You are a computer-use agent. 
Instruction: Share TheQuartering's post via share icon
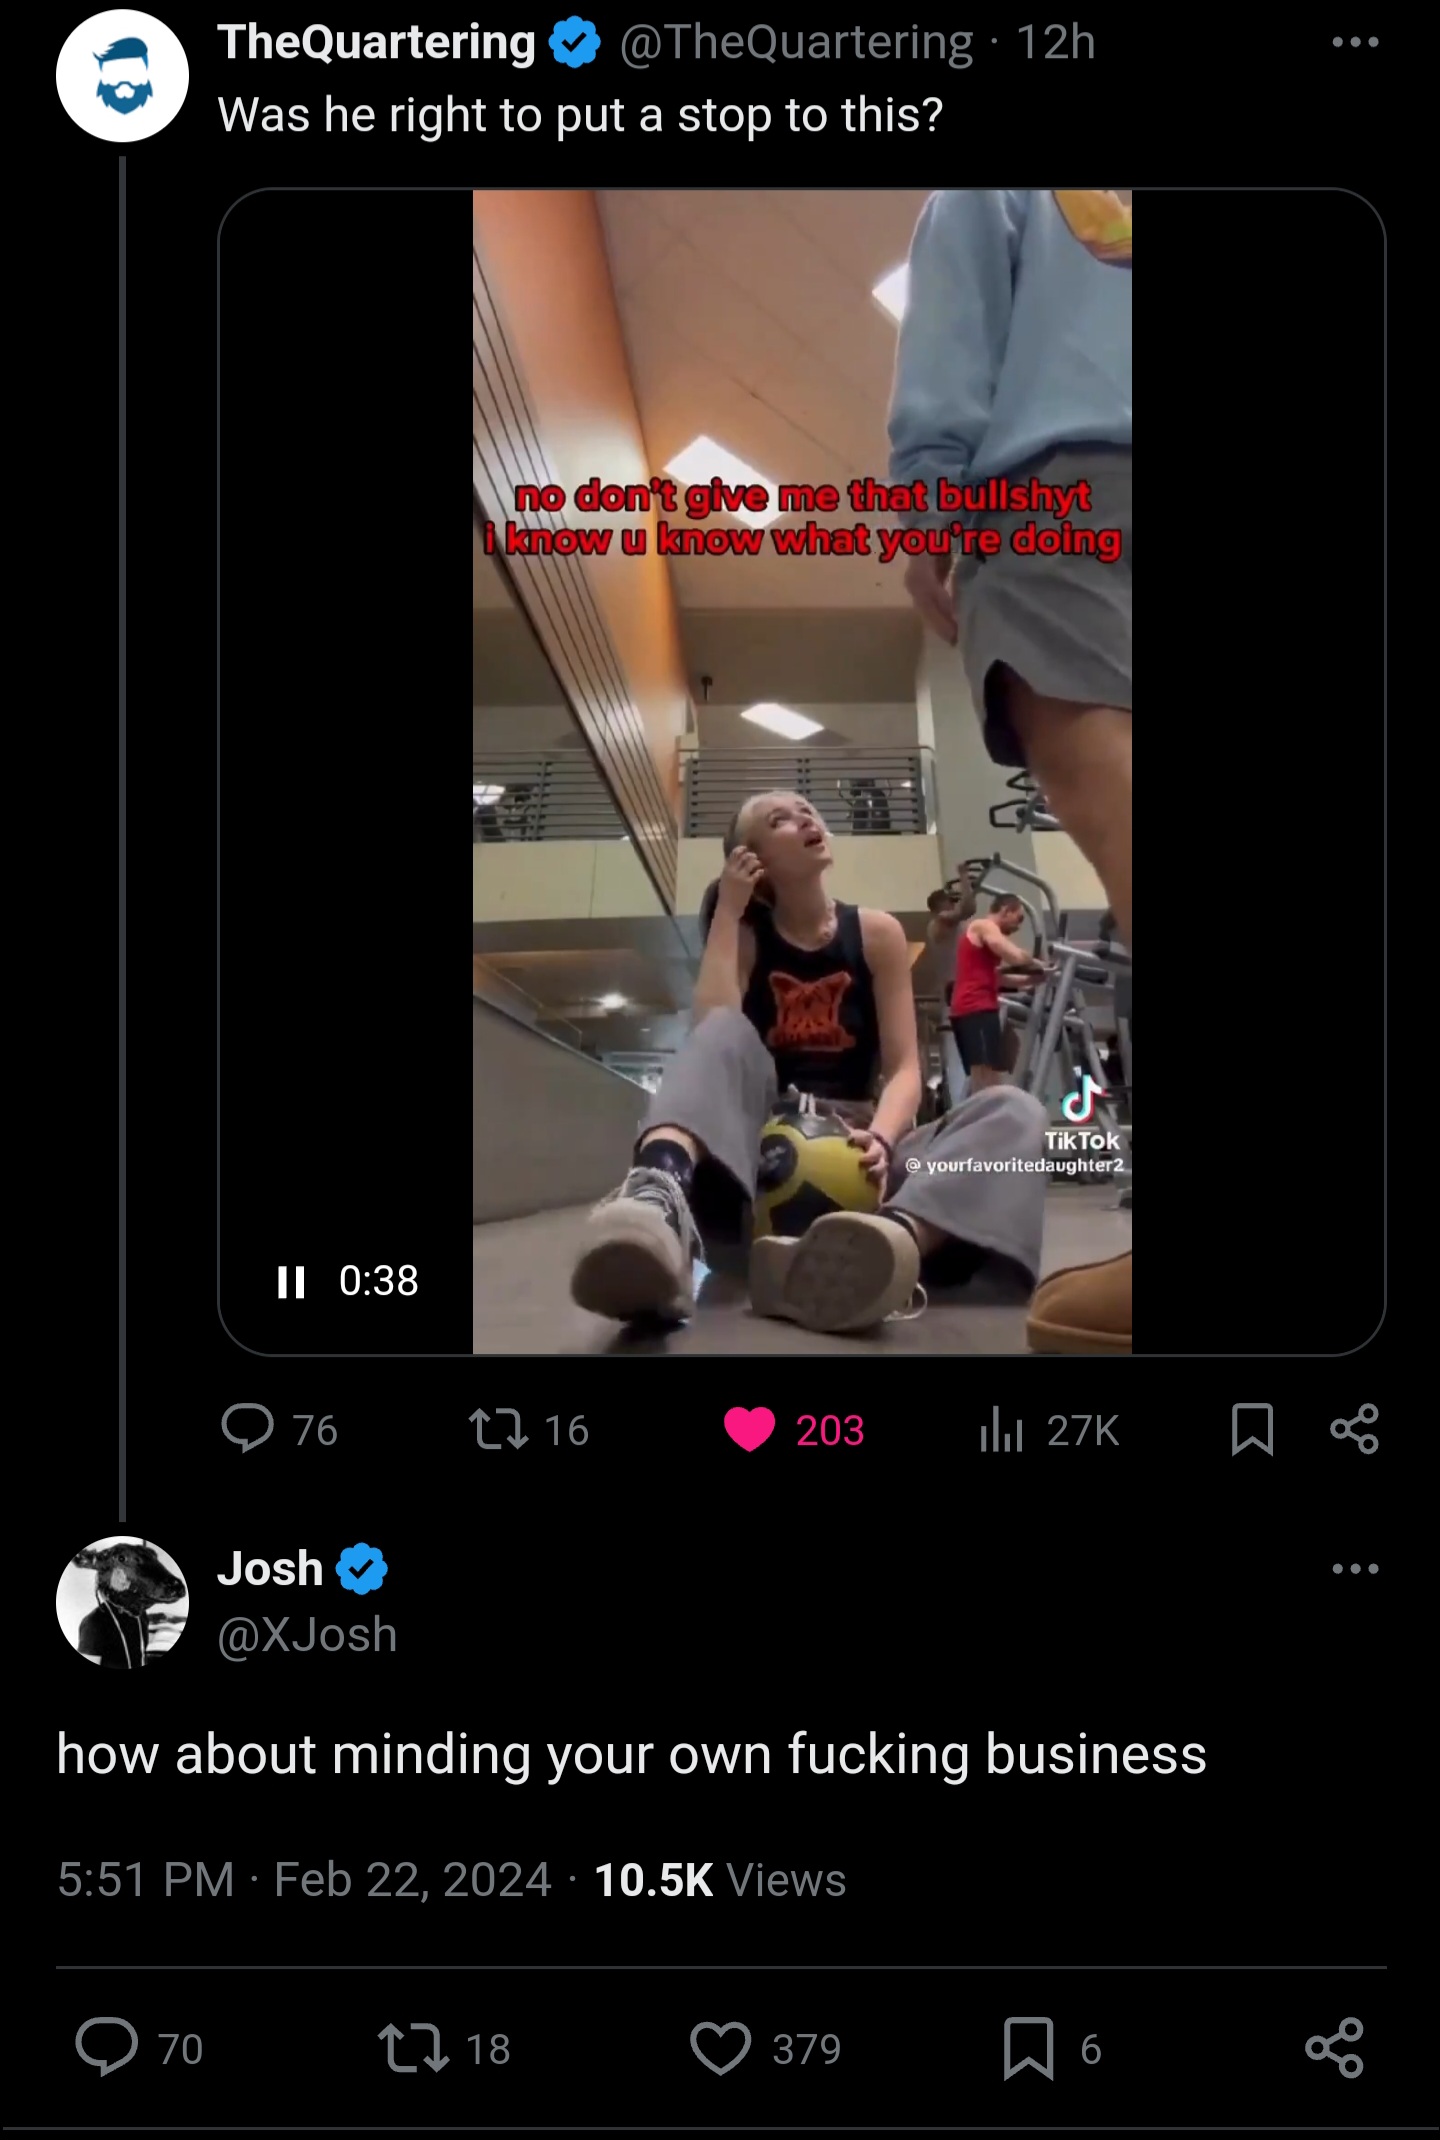tap(1355, 1428)
